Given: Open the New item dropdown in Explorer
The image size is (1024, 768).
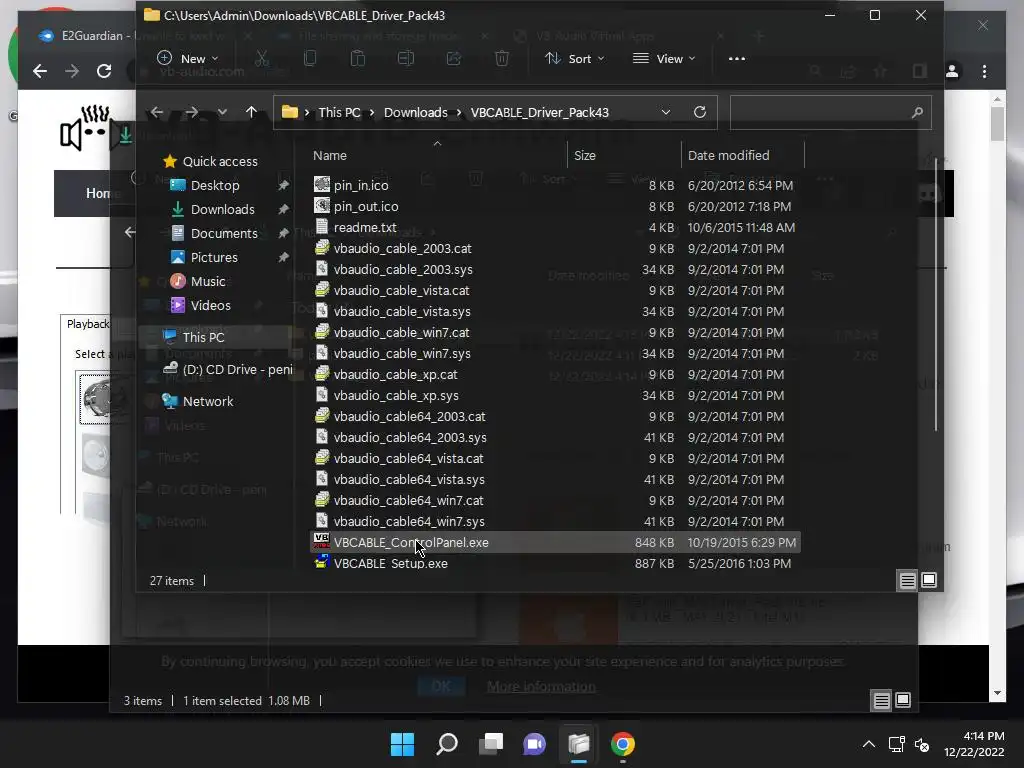Looking at the screenshot, I should pos(187,59).
